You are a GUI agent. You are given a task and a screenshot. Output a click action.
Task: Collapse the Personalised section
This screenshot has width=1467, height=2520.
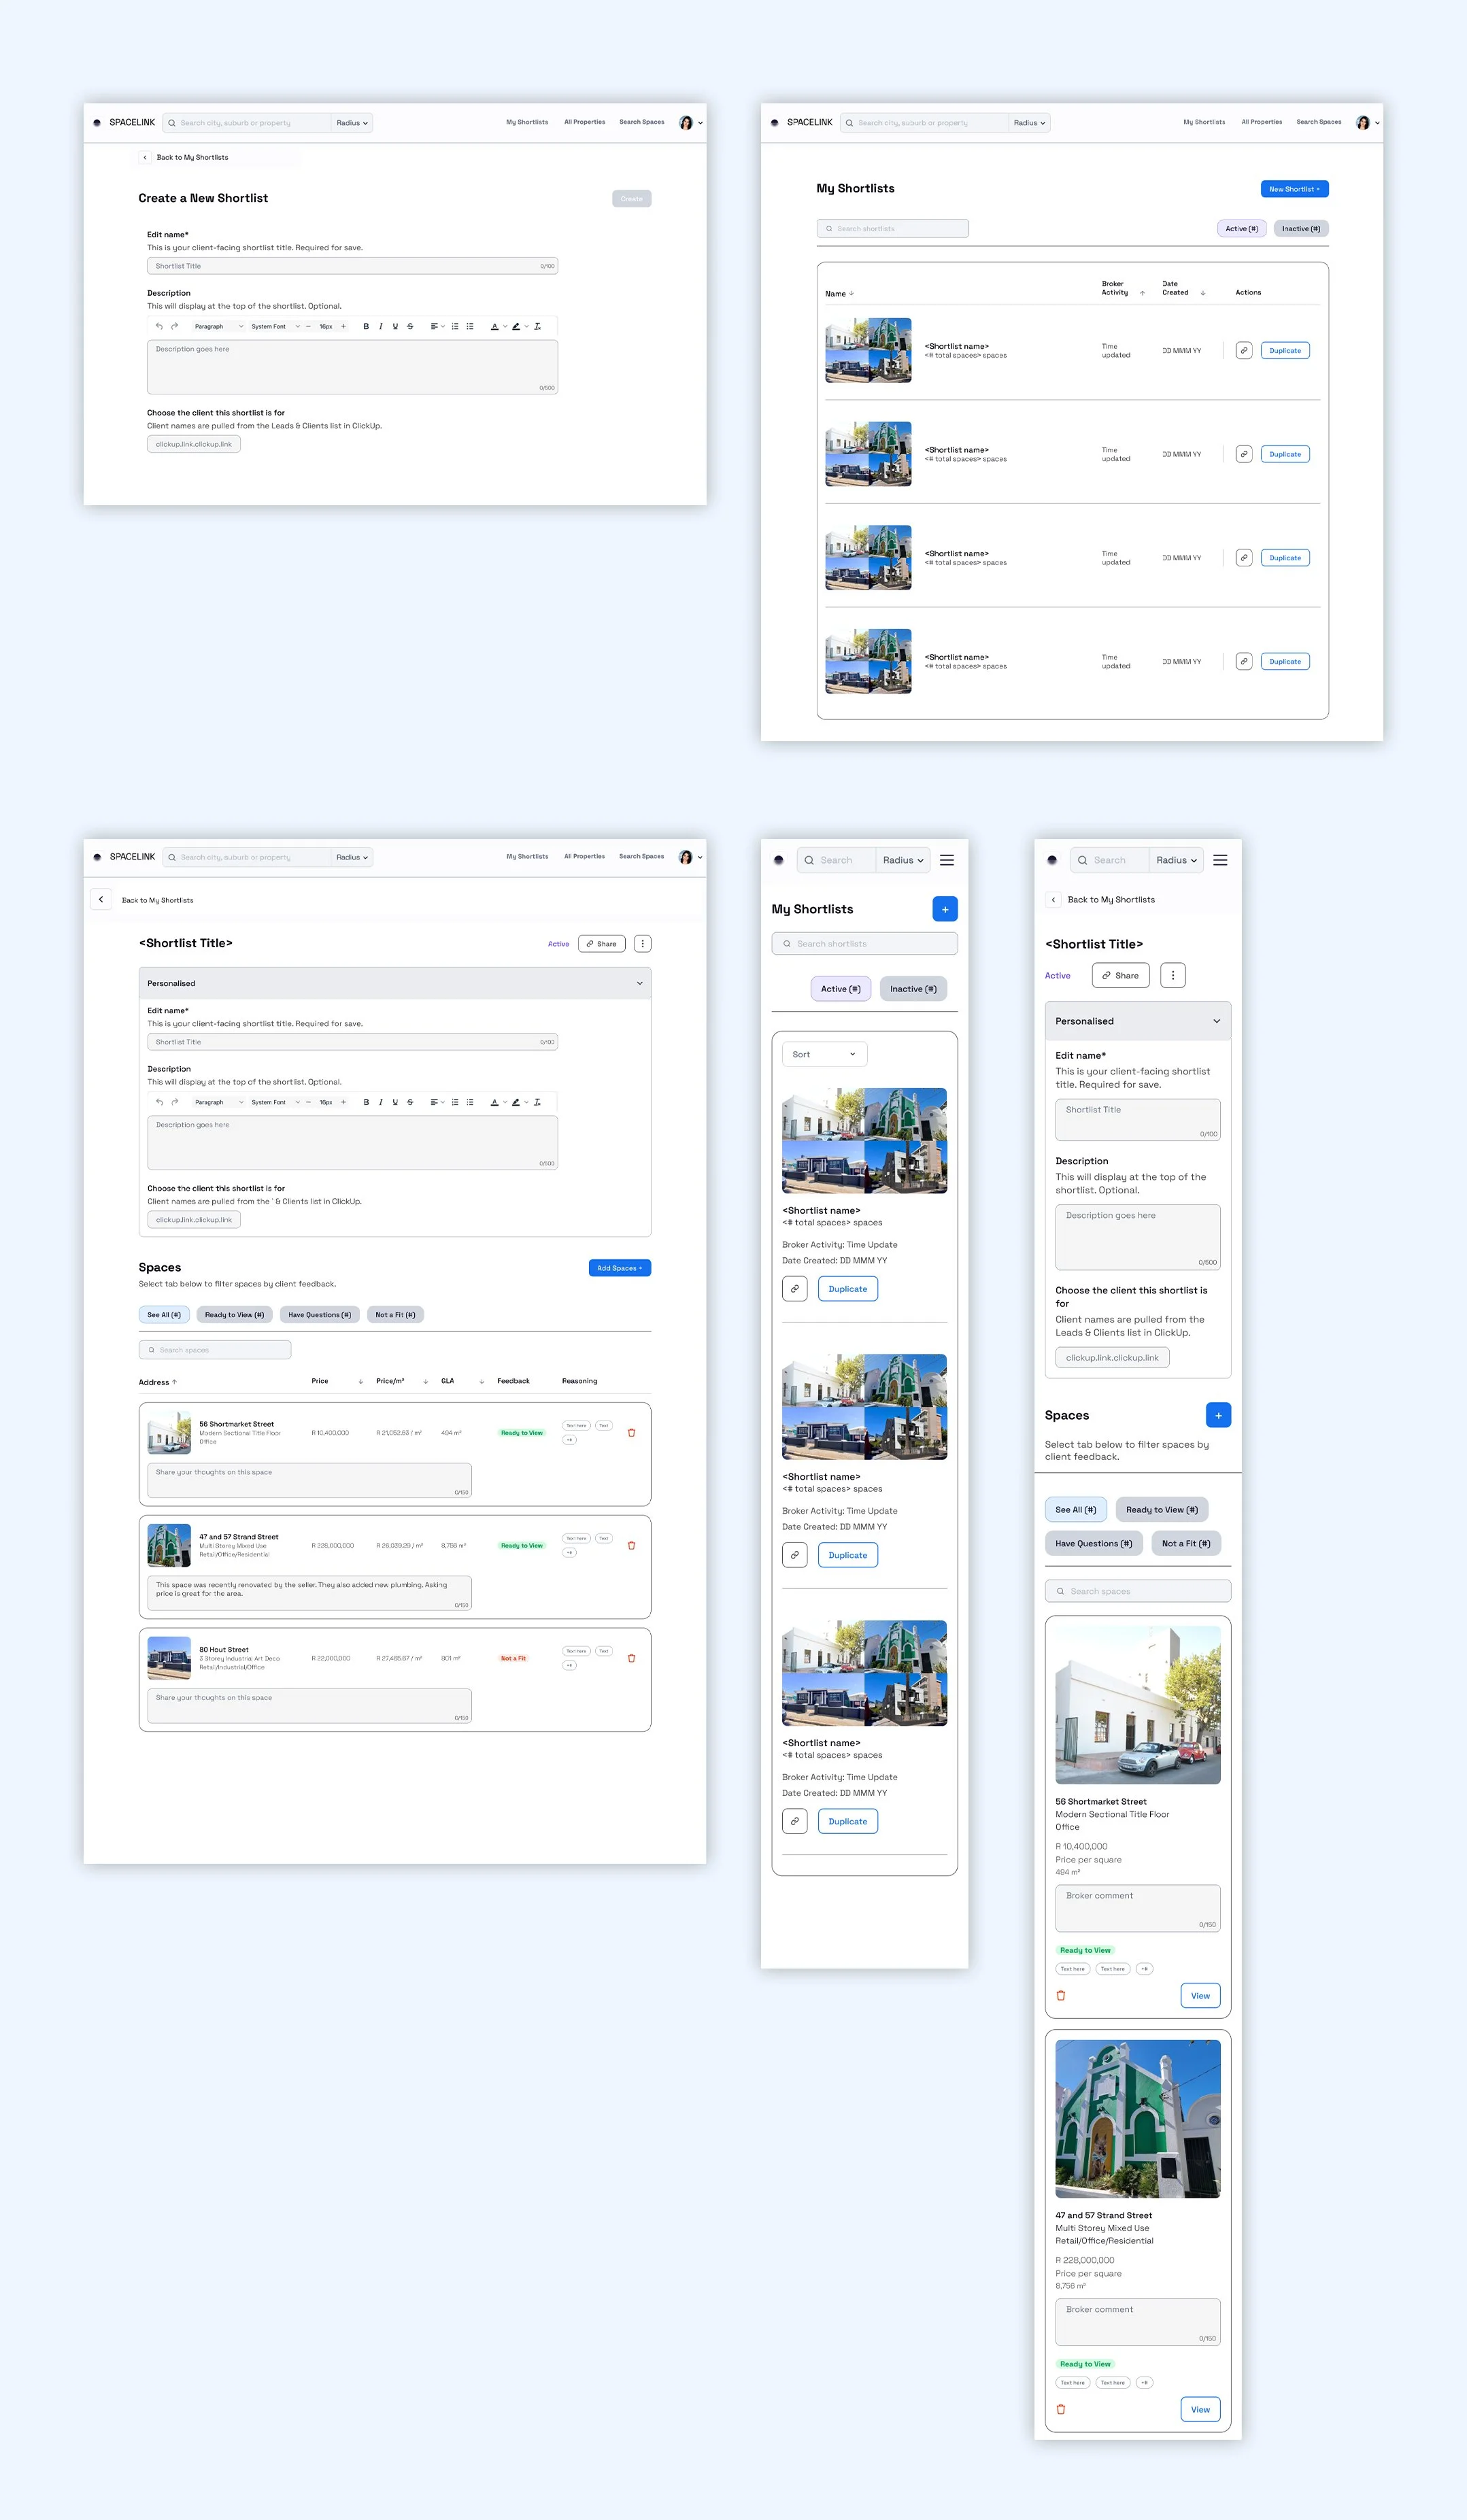tap(640, 983)
